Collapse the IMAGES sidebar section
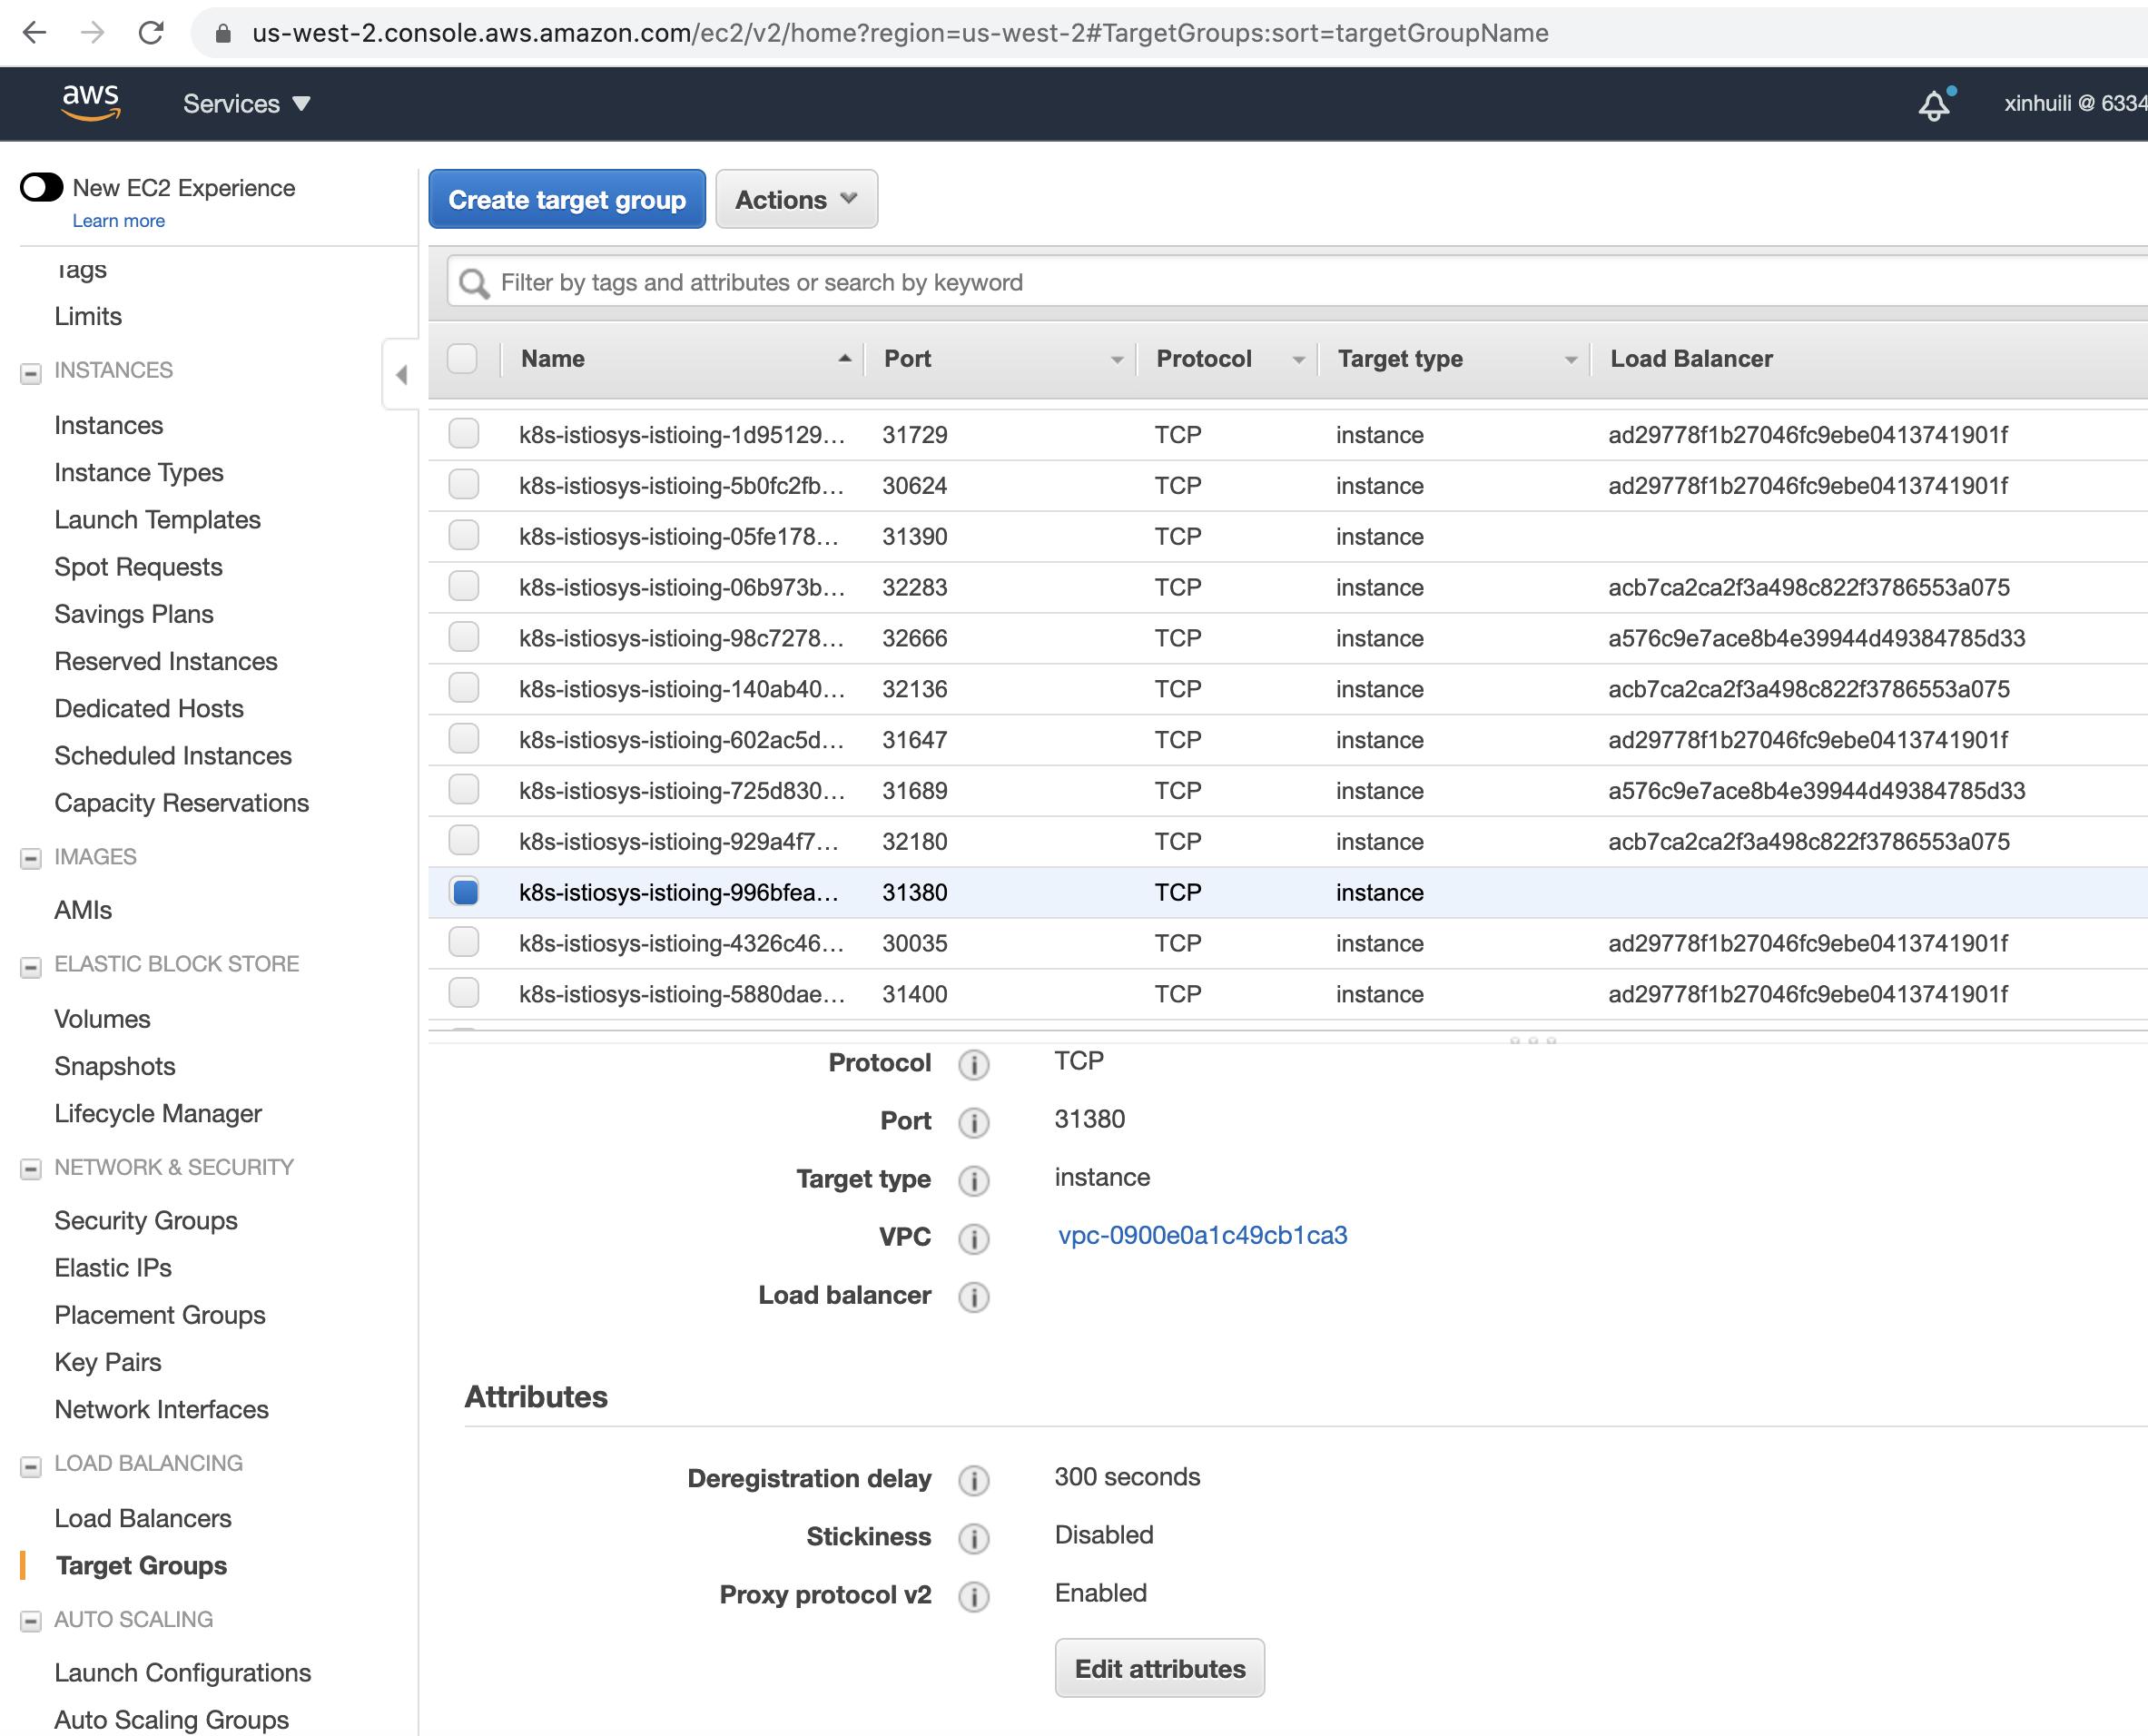Screen dimensions: 2148x1736 click(x=31, y=859)
